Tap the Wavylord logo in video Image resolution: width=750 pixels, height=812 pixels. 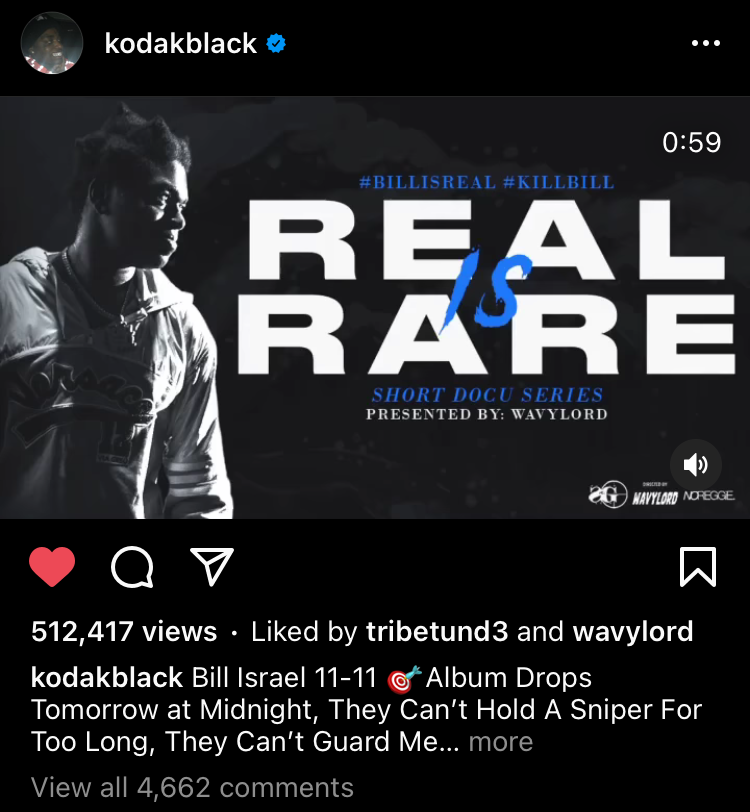(x=655, y=496)
